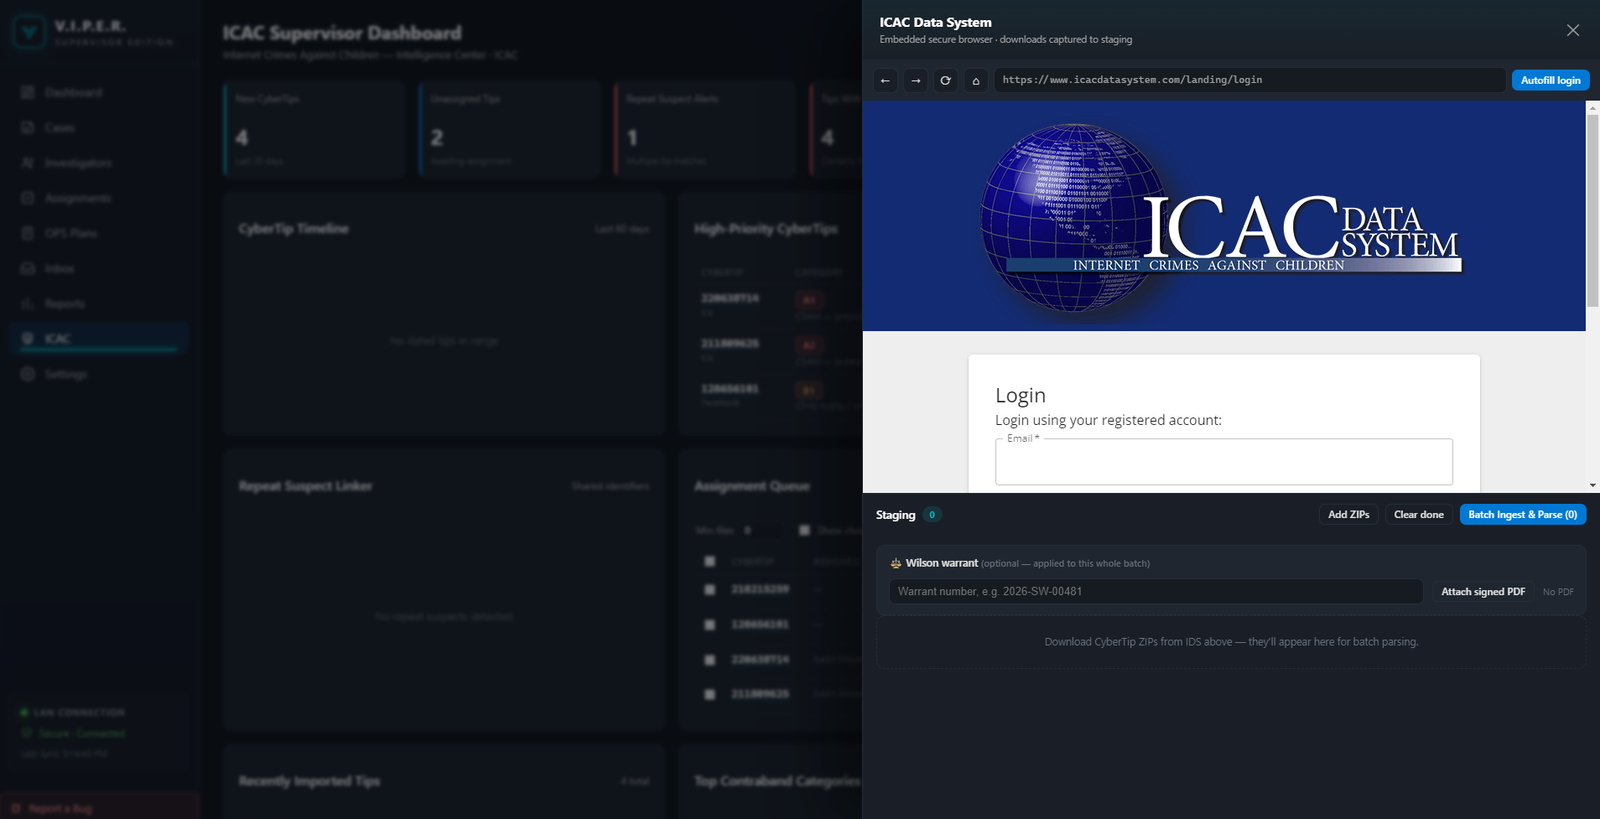Start Batch Ingest & Parse
This screenshot has height=819, width=1600.
pos(1522,514)
